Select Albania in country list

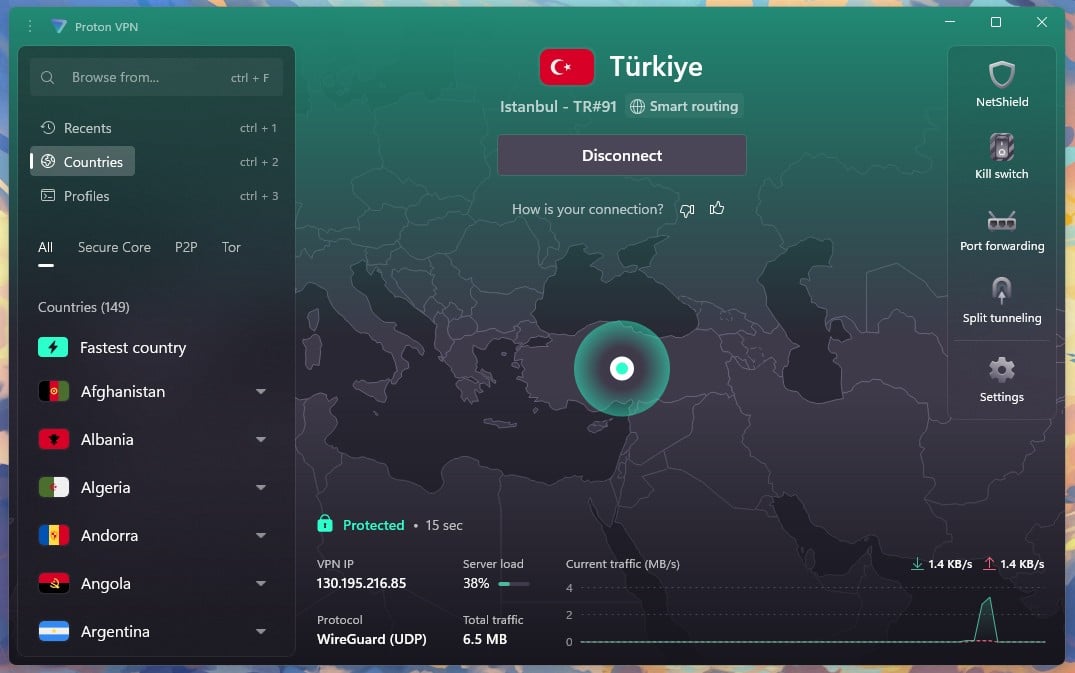click(107, 439)
